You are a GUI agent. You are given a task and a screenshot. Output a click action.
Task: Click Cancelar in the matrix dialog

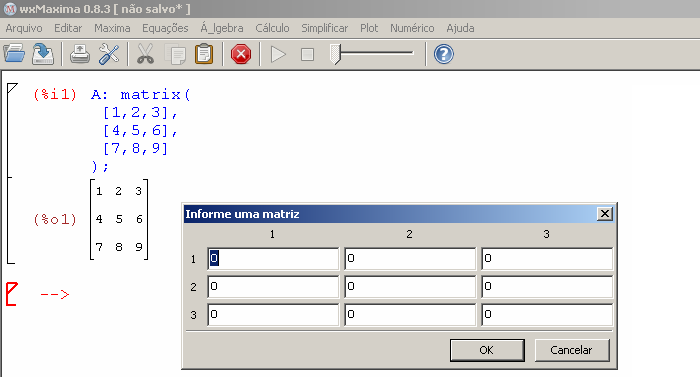point(571,350)
